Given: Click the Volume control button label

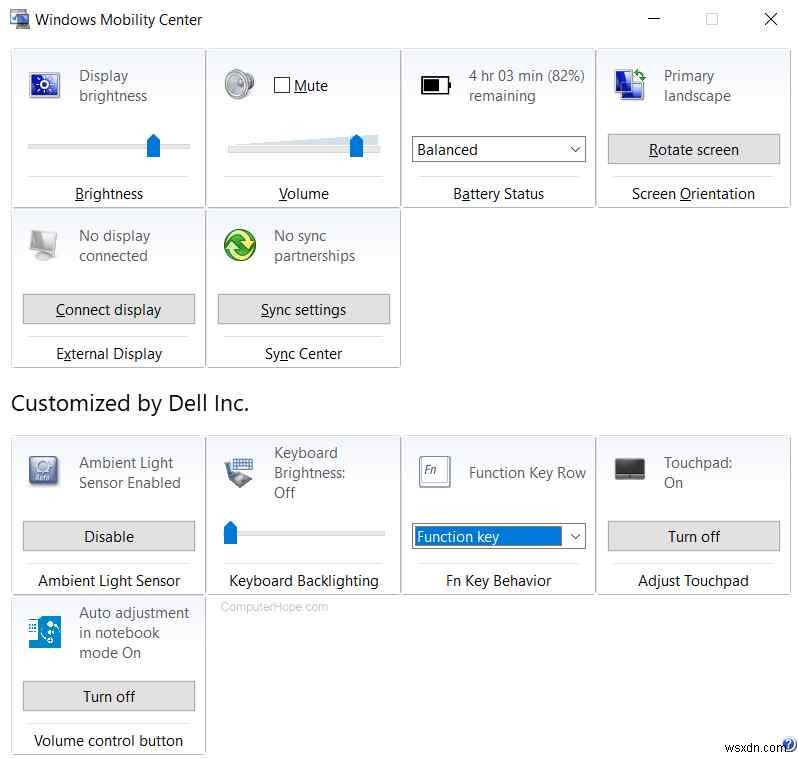Looking at the screenshot, I should pos(108,740).
